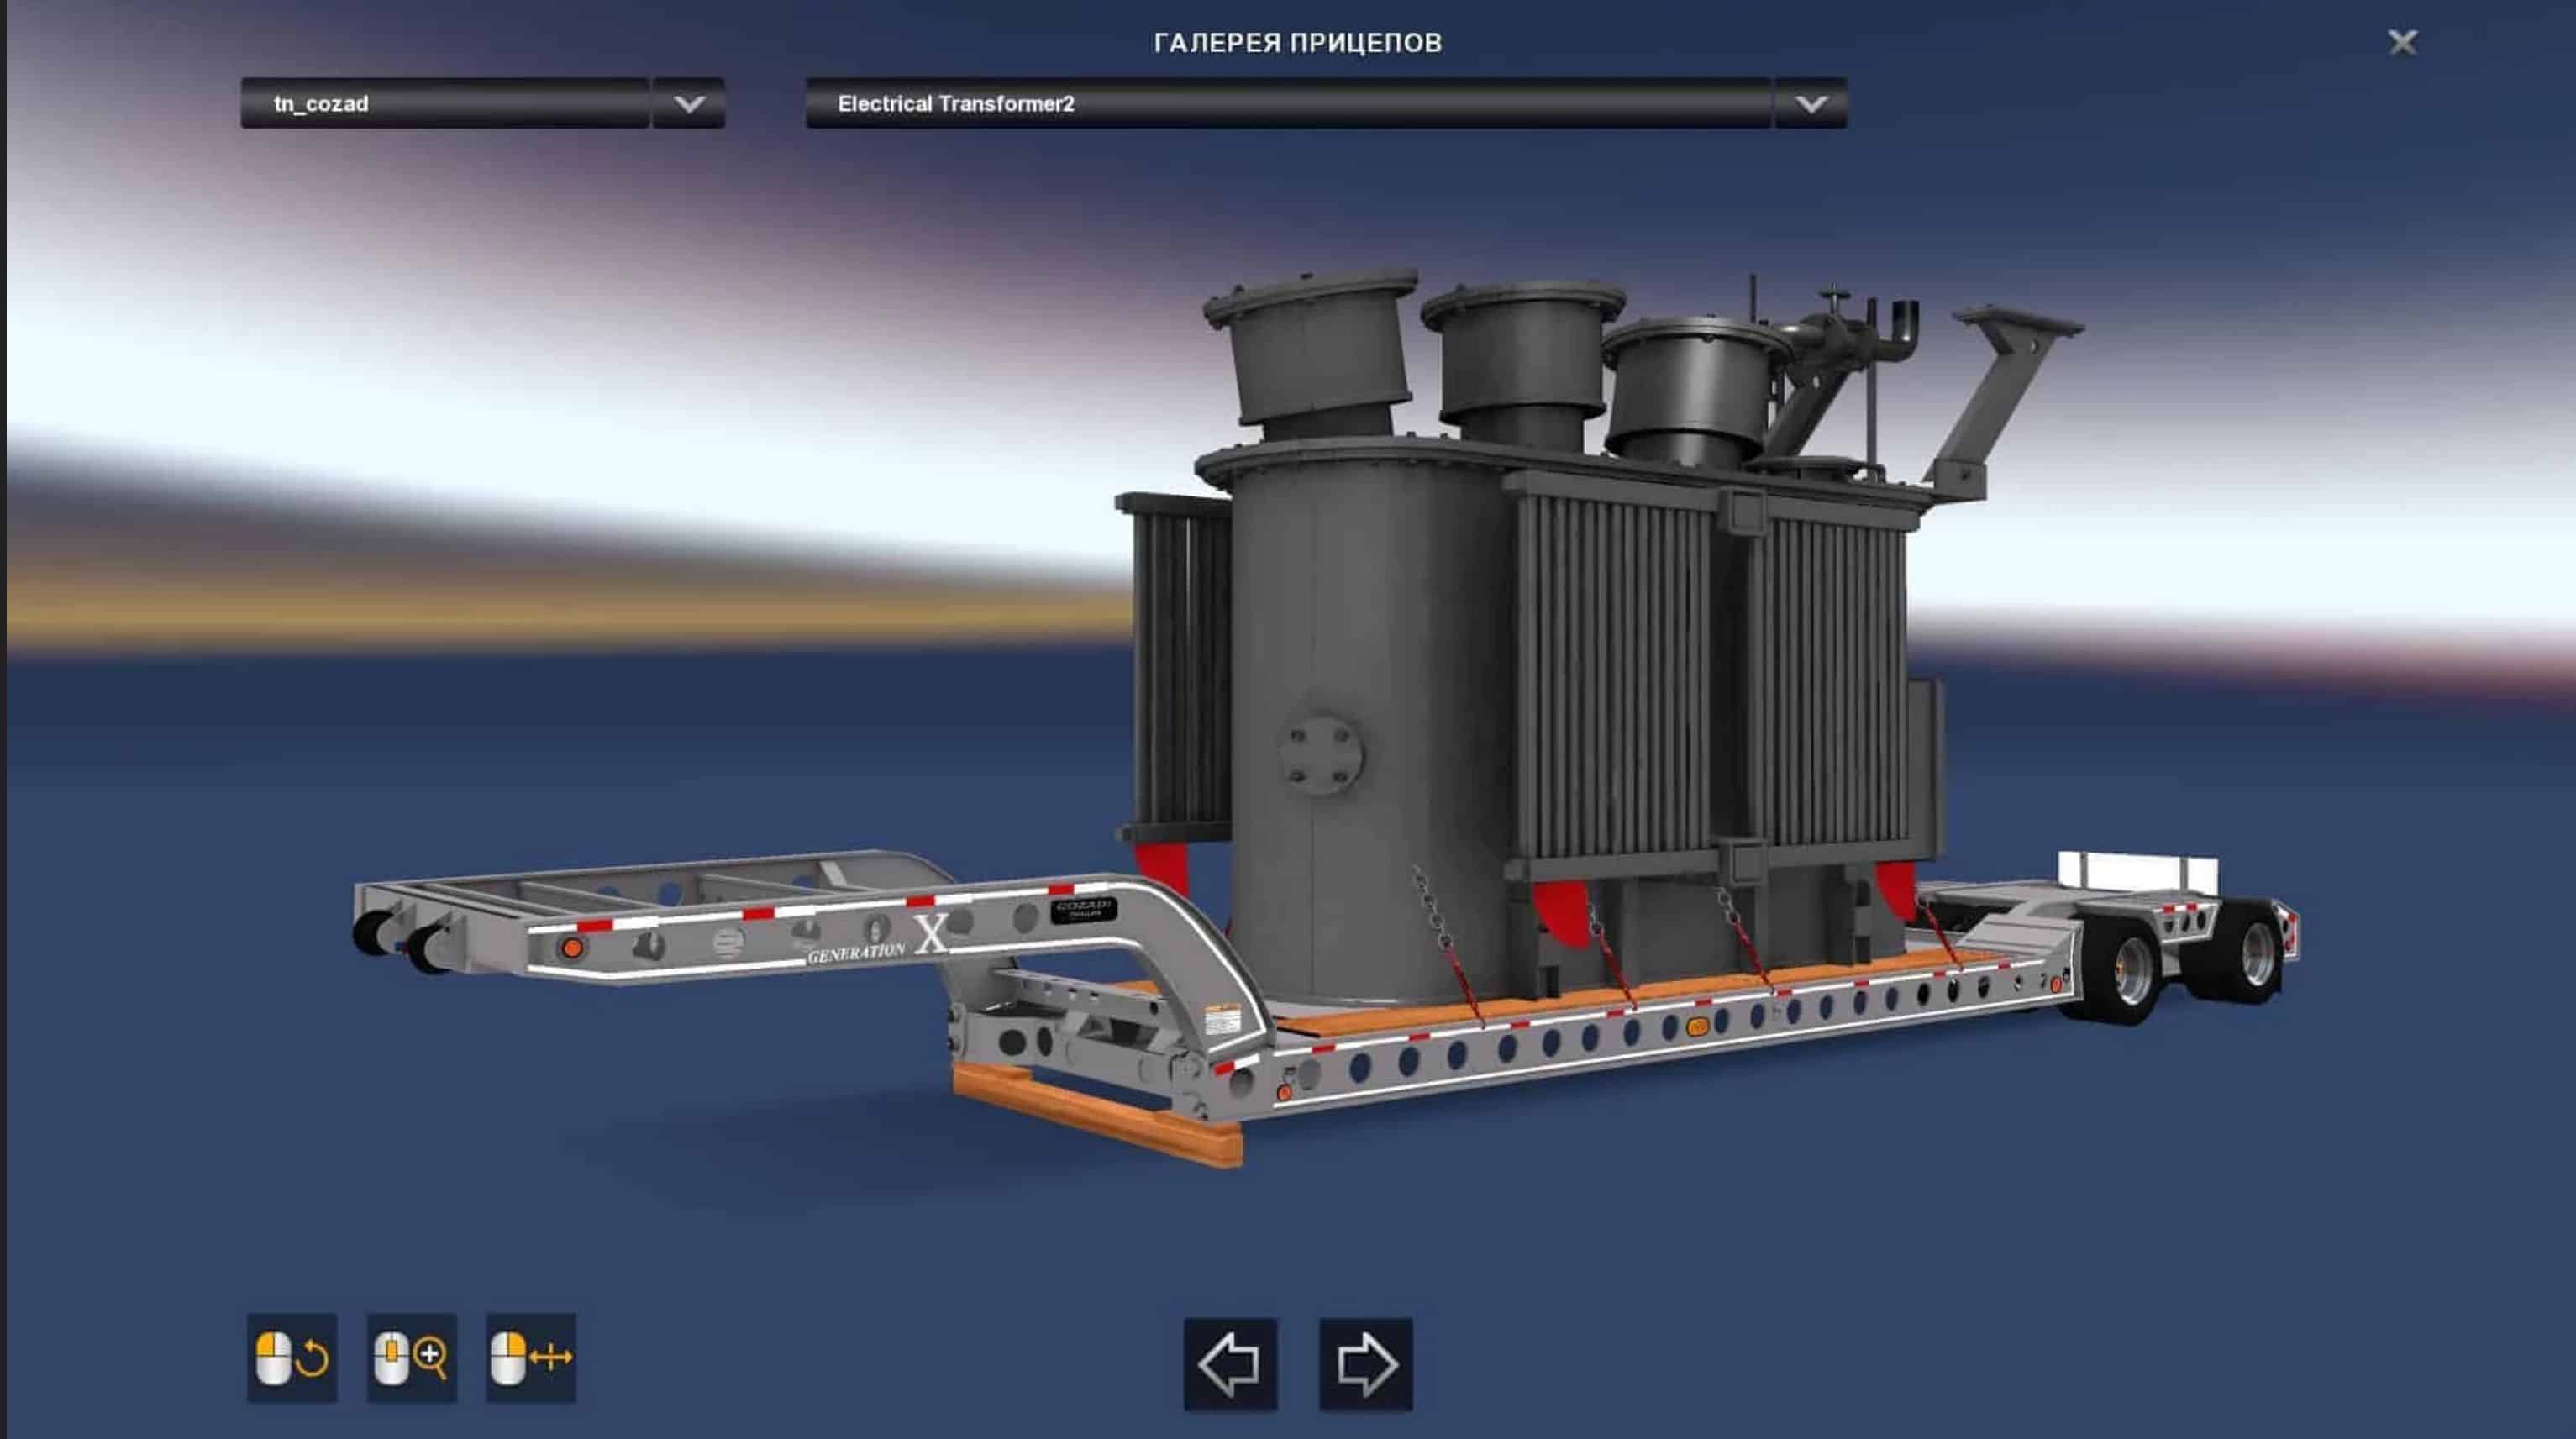
Task: Click the mouse pan arrows icon
Action: pos(530,1357)
